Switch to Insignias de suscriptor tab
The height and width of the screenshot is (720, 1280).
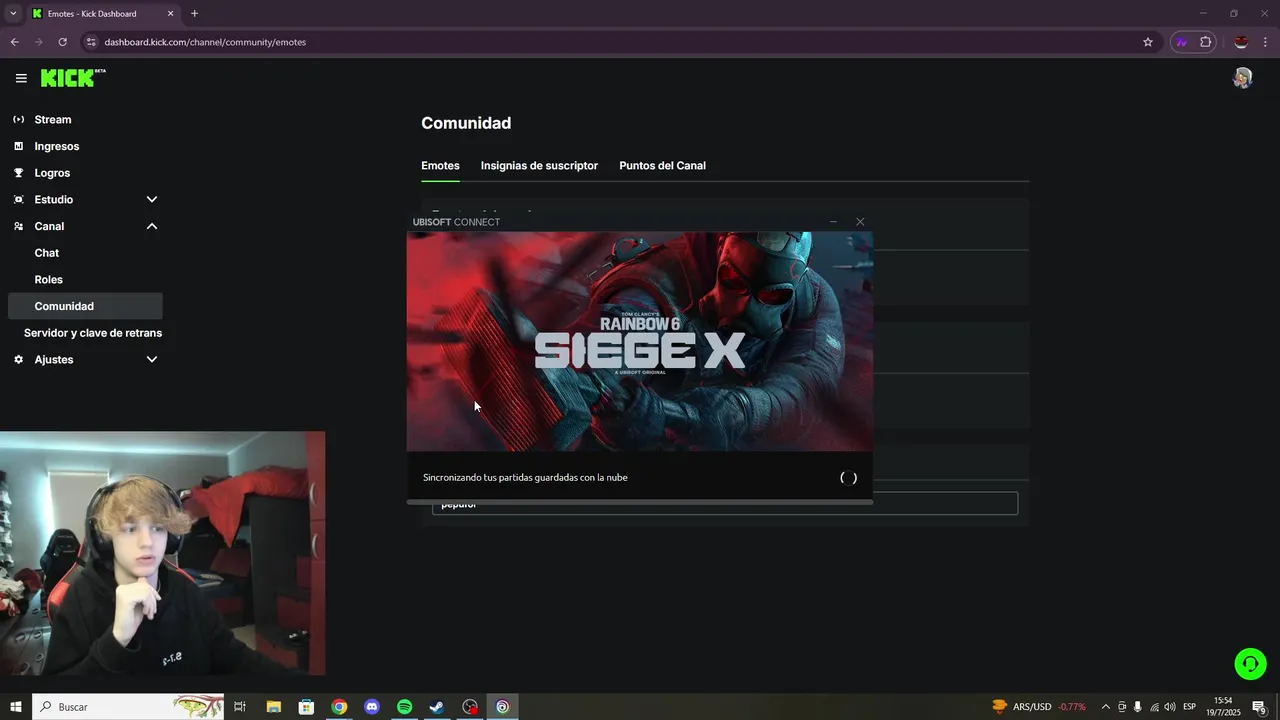(539, 166)
